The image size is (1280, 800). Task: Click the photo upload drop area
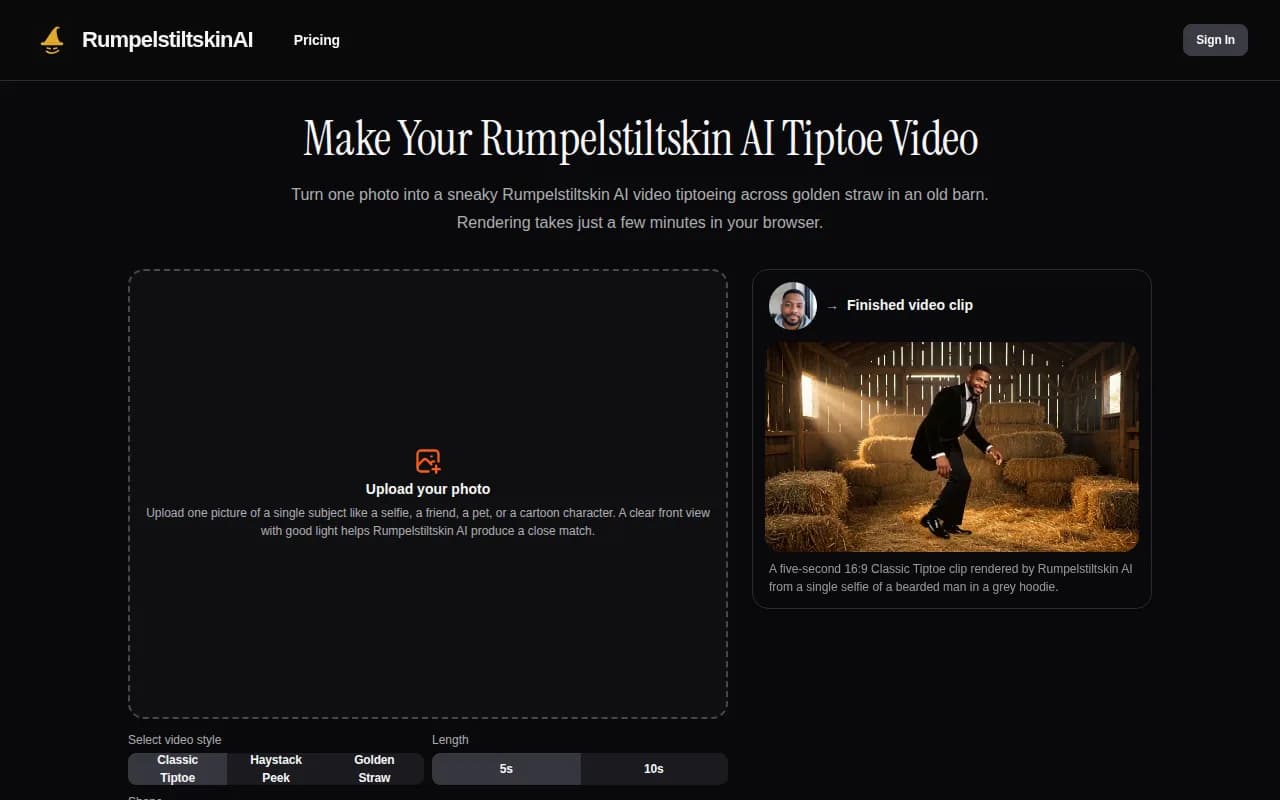[x=428, y=494]
